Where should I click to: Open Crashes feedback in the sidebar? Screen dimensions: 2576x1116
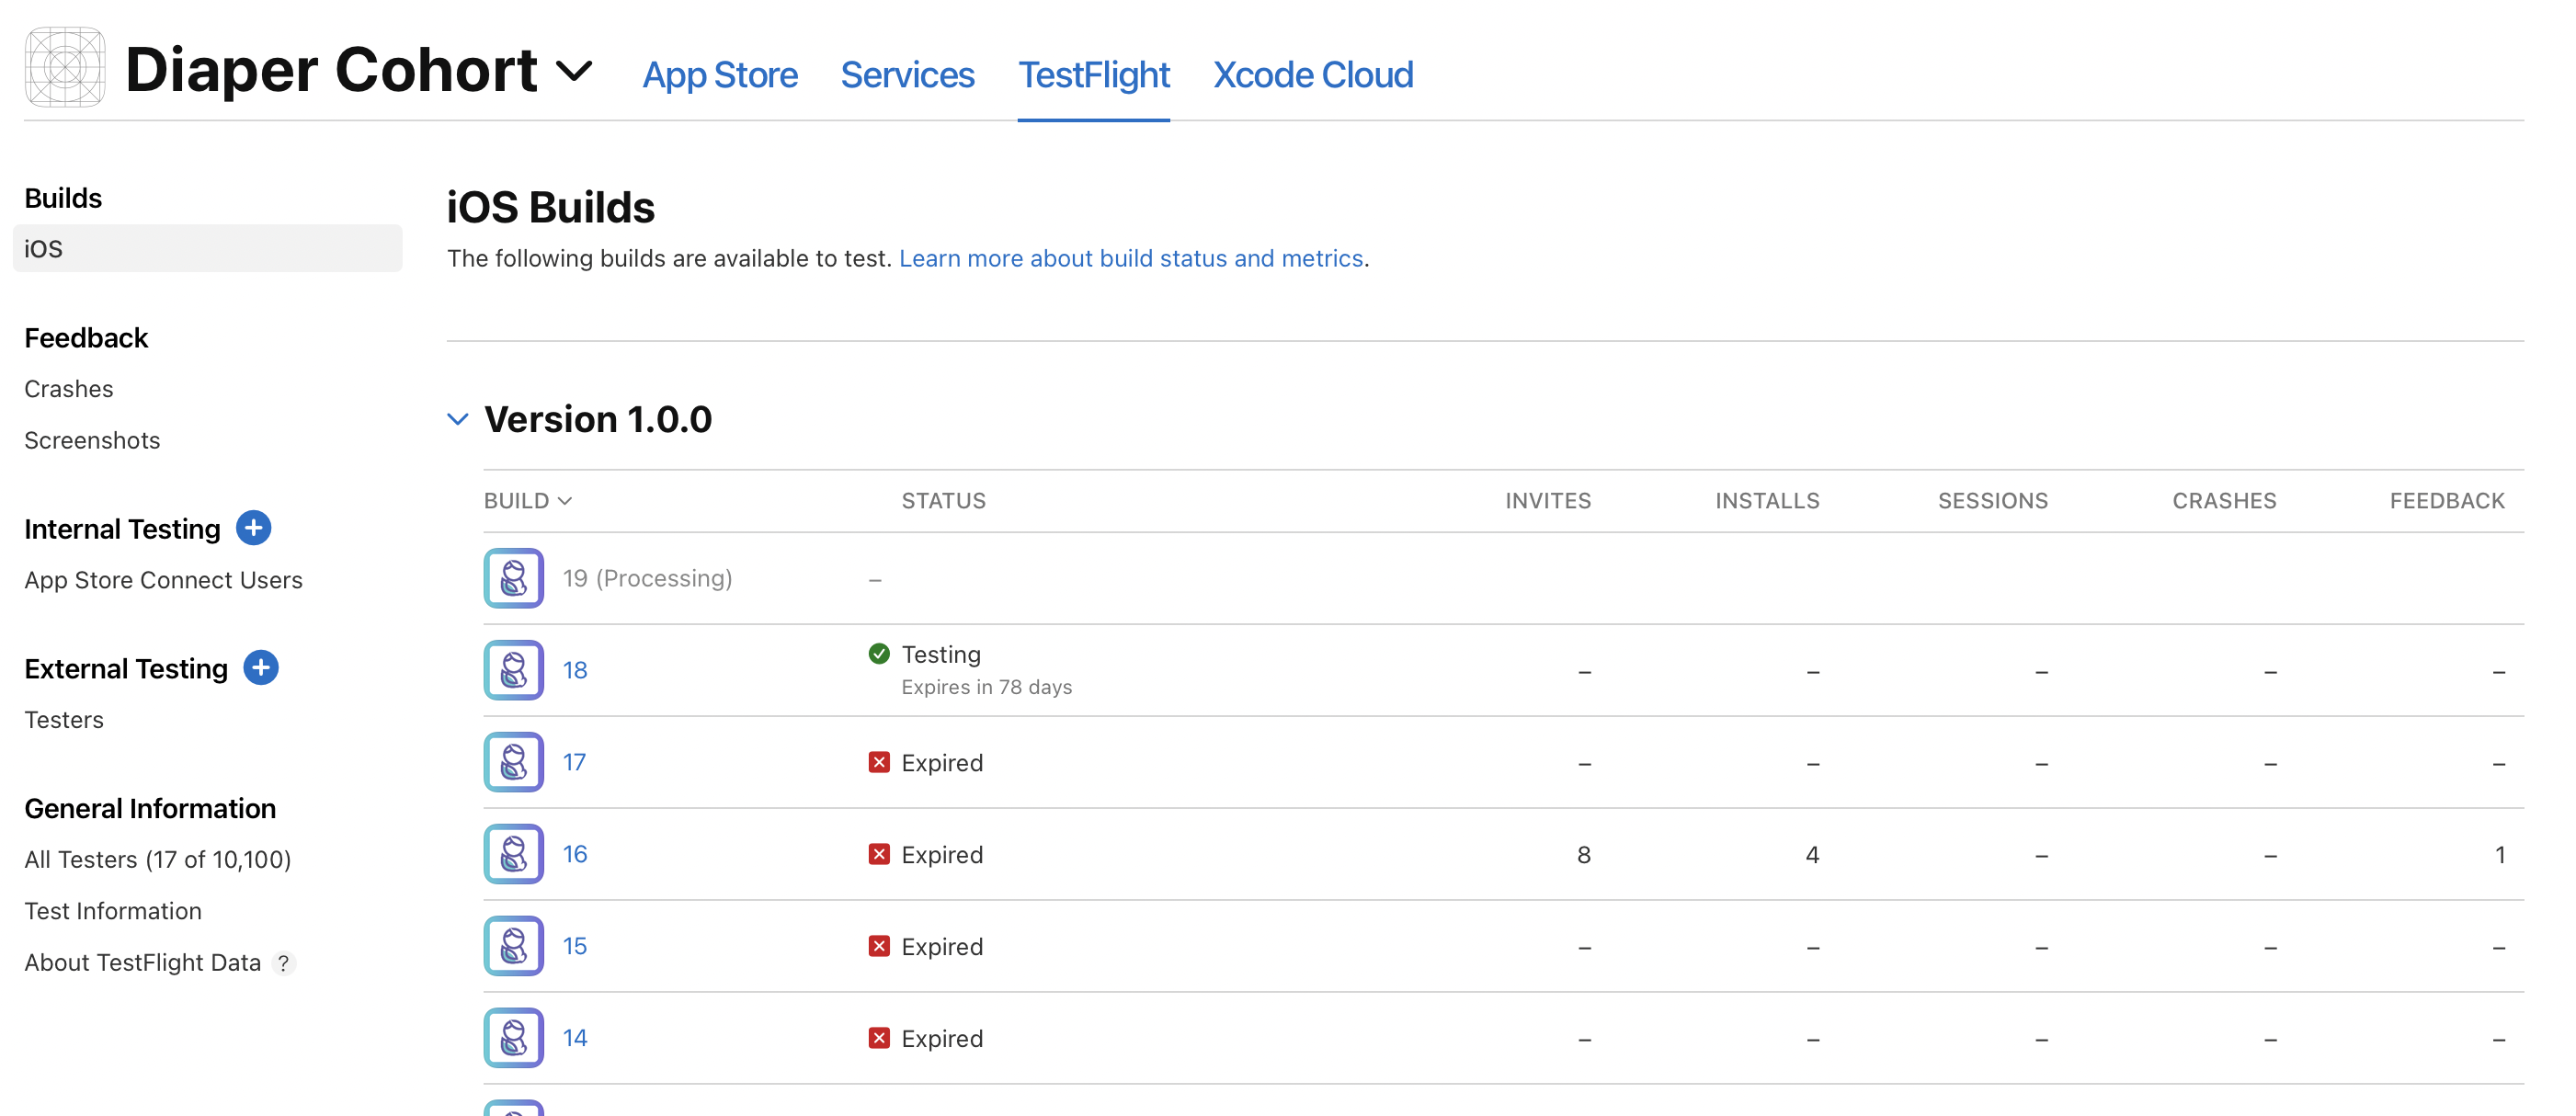click(69, 389)
